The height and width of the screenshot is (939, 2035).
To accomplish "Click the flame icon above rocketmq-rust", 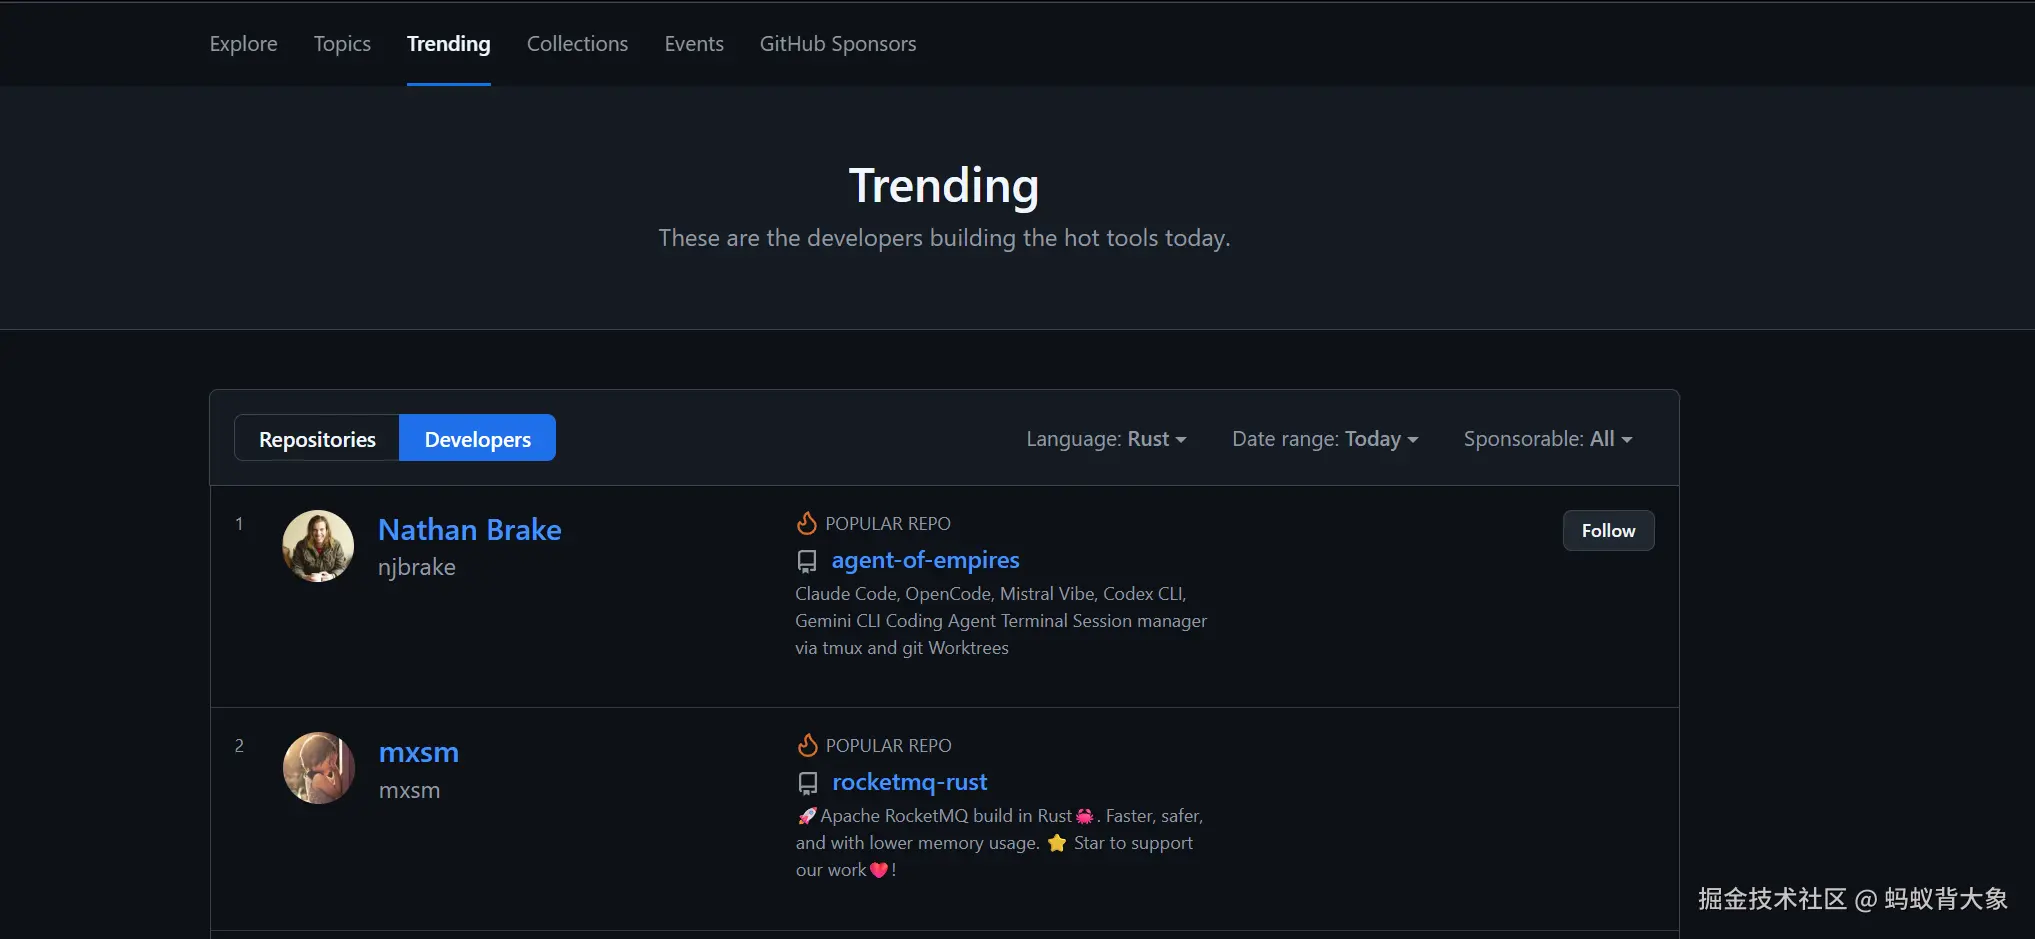I will coord(807,745).
